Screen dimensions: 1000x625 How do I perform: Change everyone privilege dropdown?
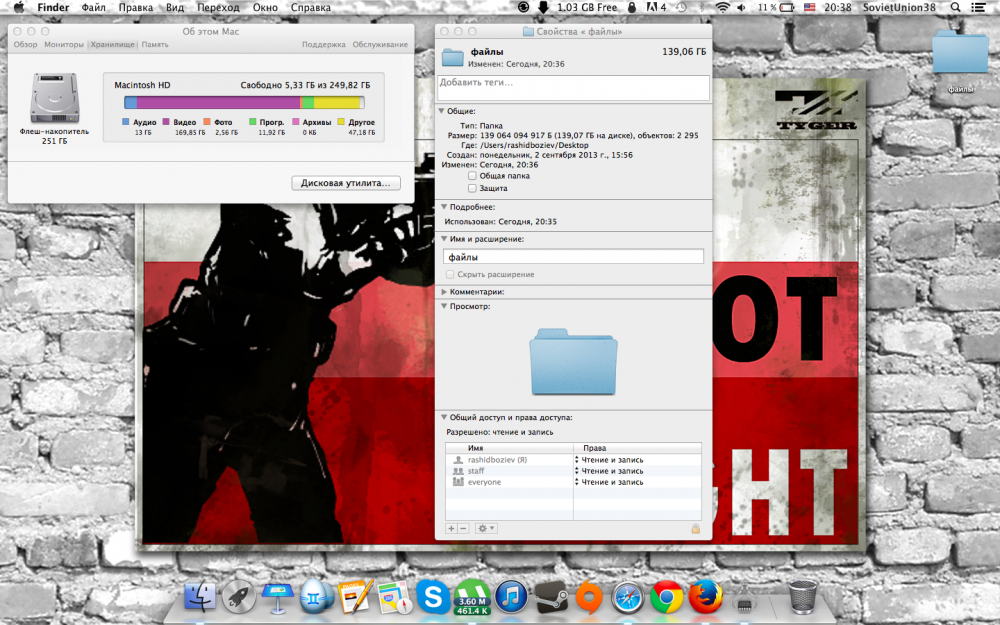coord(609,483)
